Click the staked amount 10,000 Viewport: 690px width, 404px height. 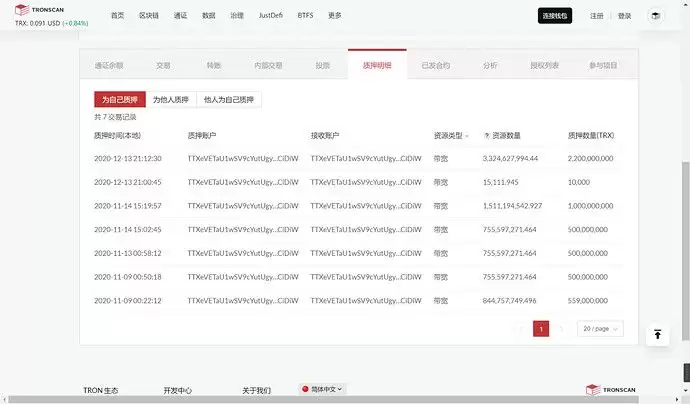pos(579,182)
